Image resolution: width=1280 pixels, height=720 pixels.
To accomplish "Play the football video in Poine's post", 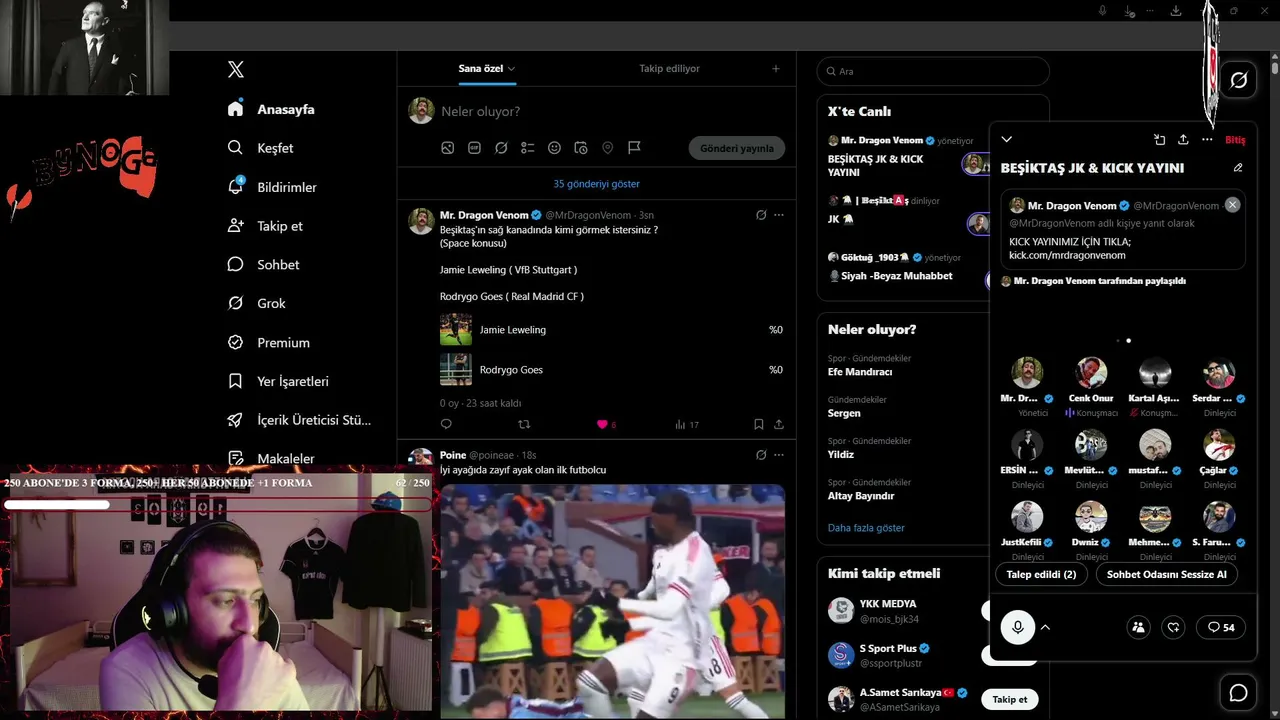I will click(612, 601).
